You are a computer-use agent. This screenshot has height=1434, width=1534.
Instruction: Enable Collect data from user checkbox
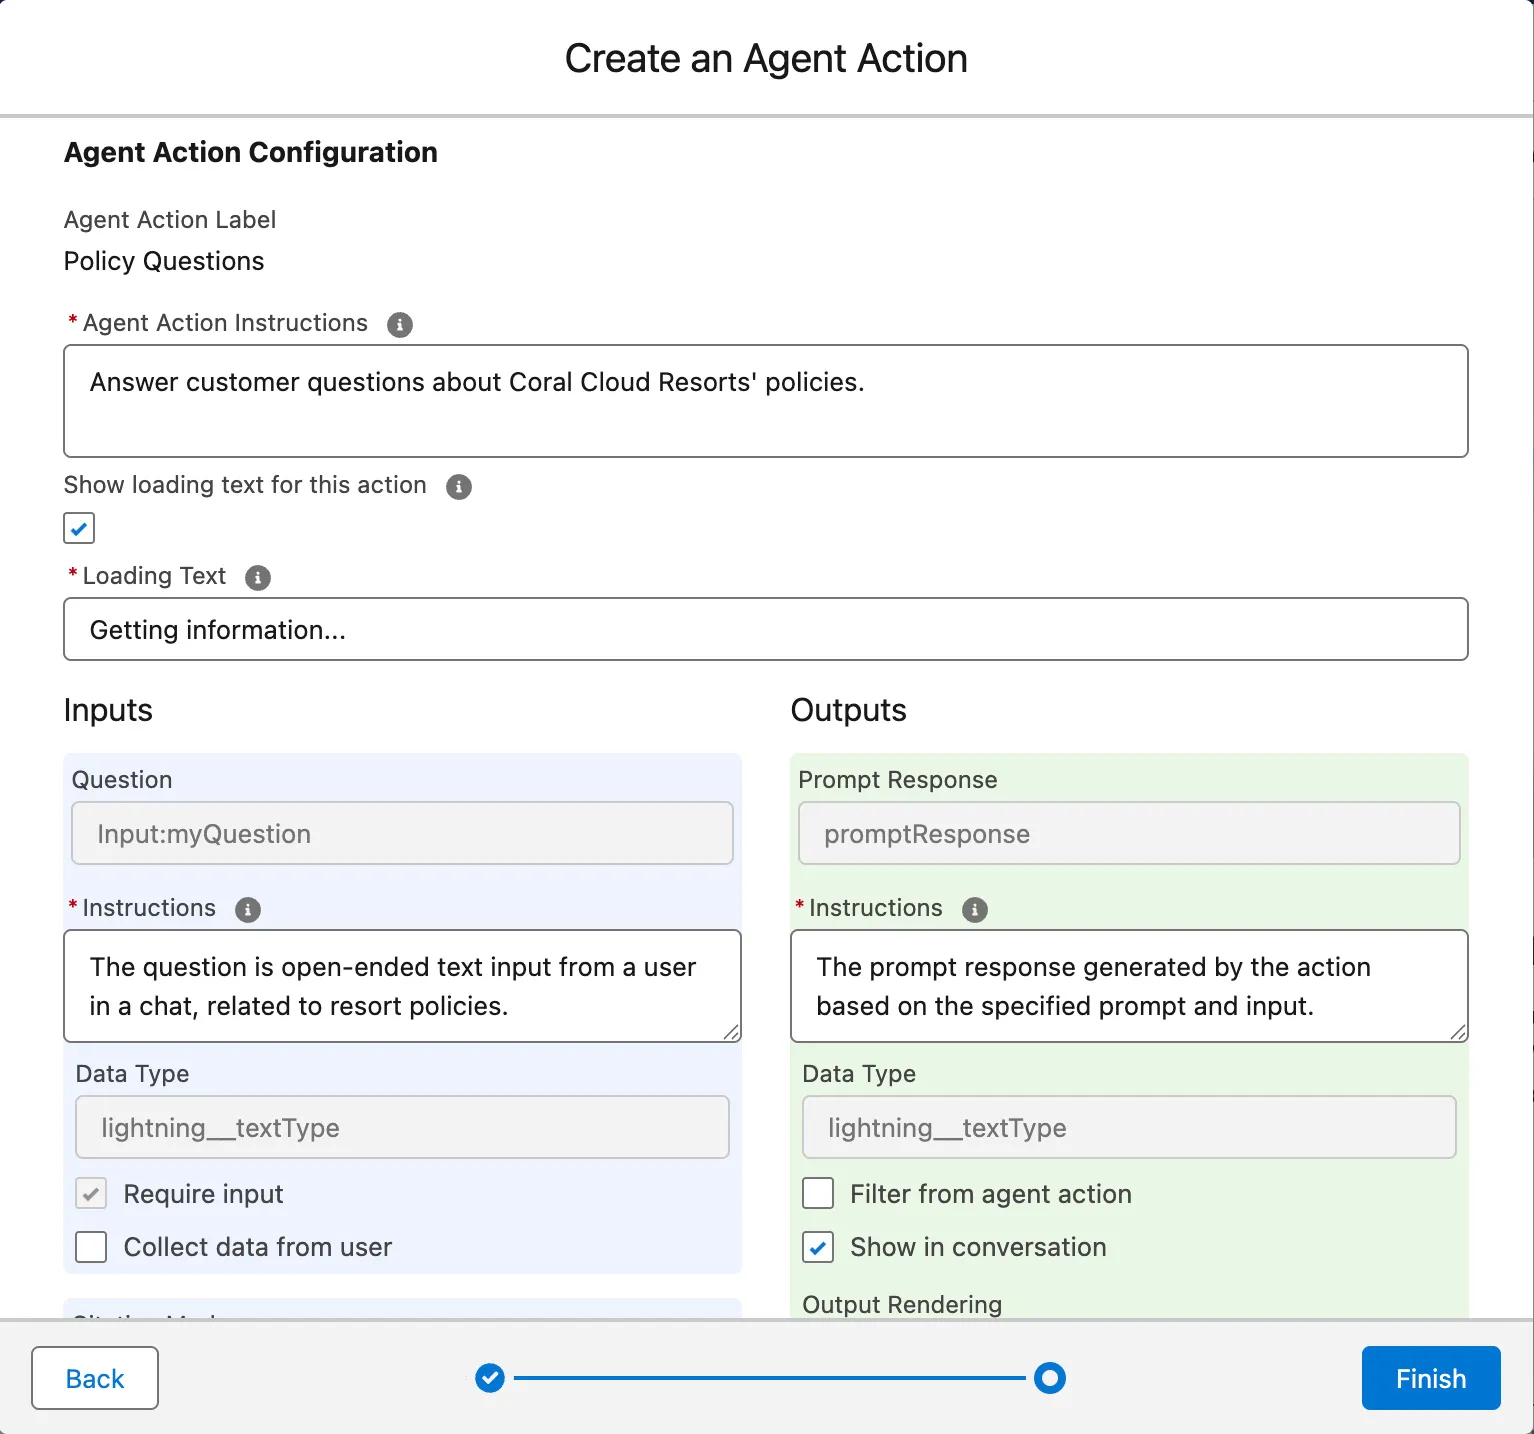pos(91,1247)
